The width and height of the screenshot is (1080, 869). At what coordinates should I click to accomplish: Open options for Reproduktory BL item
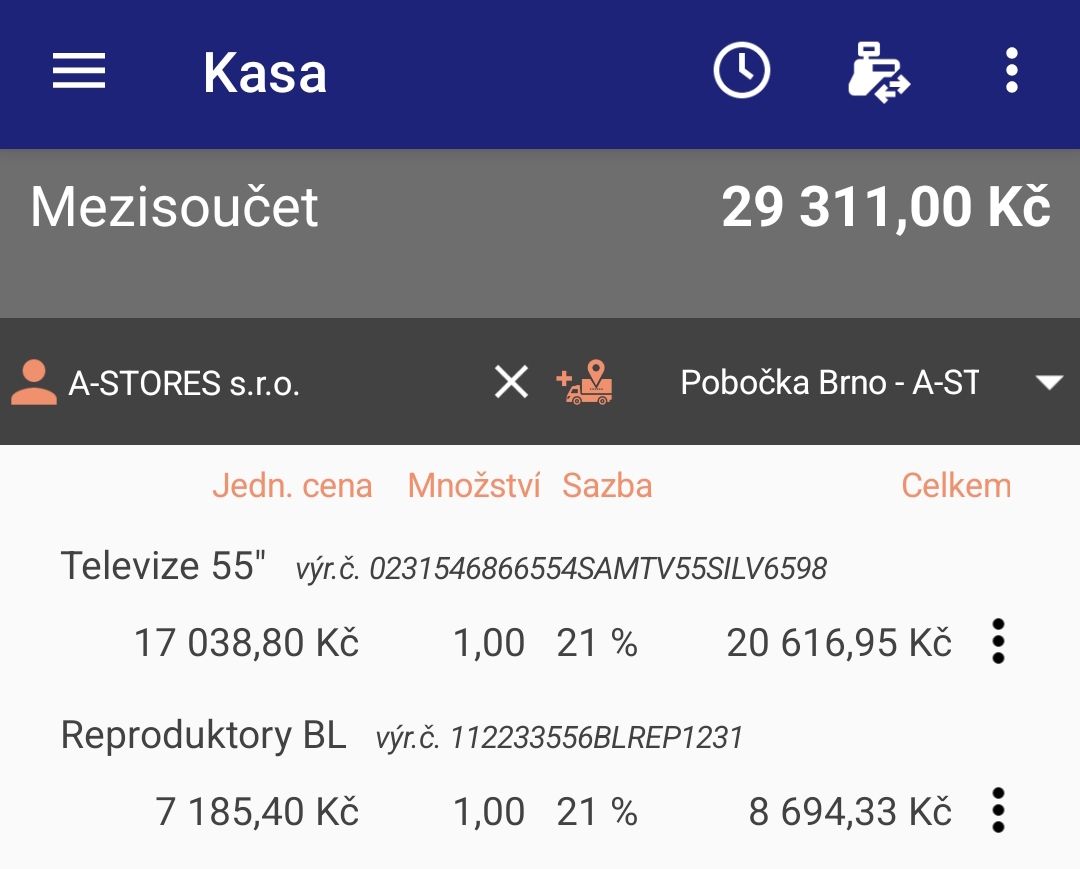point(998,810)
